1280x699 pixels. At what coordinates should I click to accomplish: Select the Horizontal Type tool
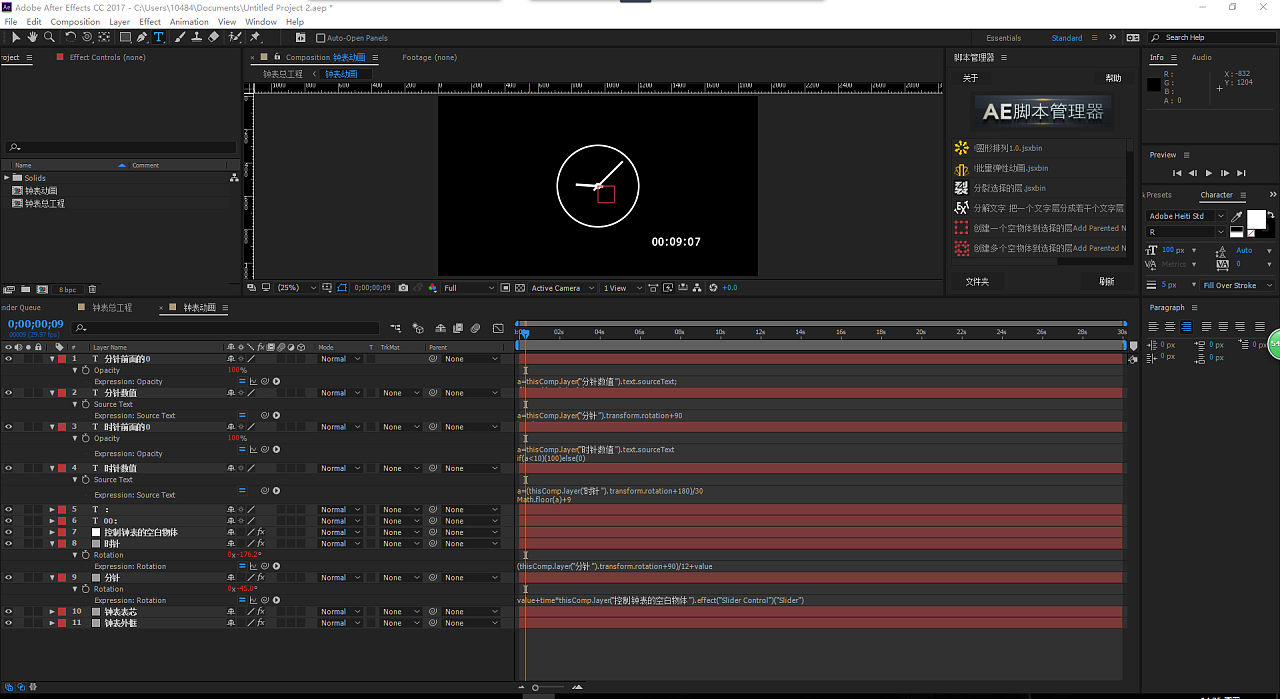click(158, 37)
